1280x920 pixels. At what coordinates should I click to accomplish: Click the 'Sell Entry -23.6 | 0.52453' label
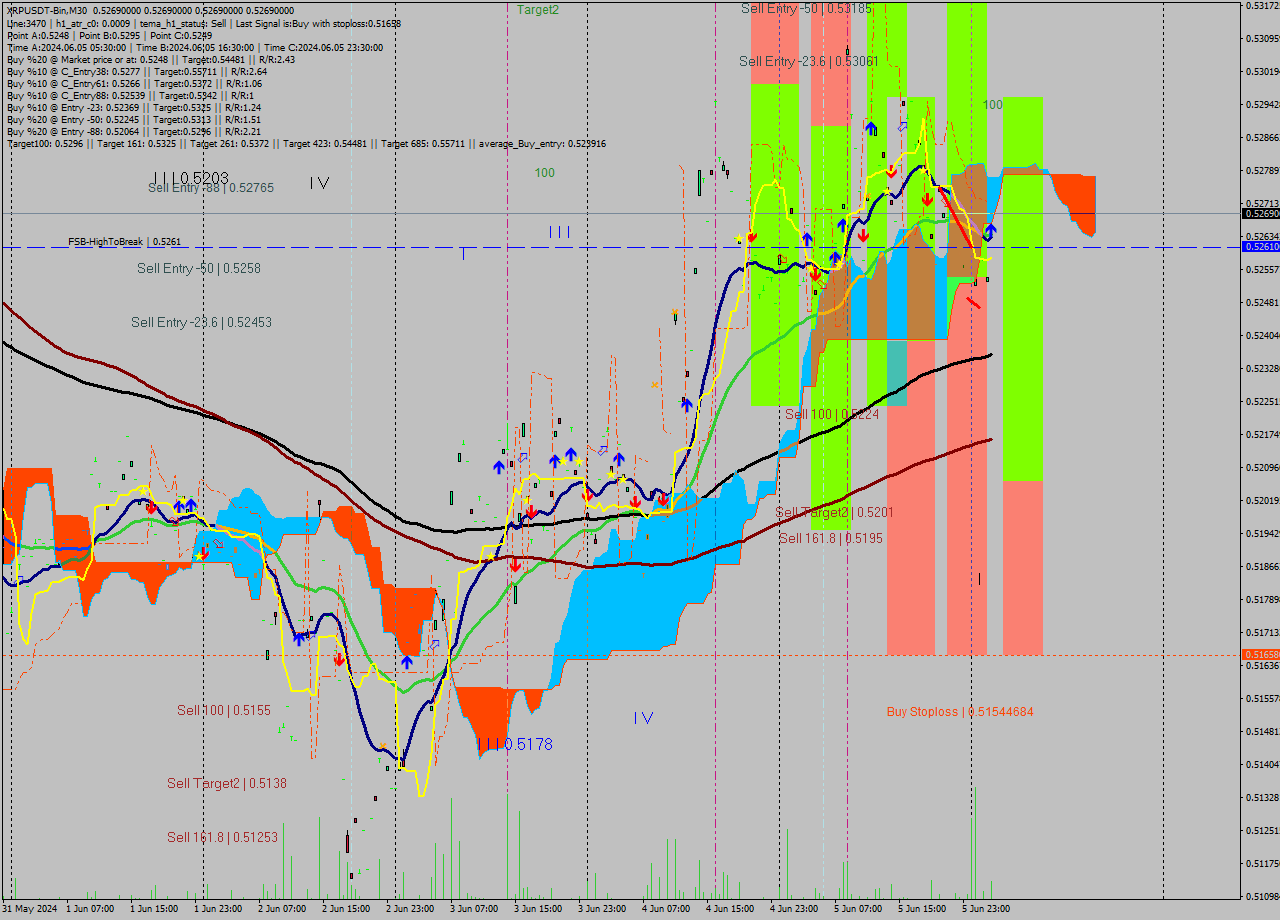[x=201, y=322]
